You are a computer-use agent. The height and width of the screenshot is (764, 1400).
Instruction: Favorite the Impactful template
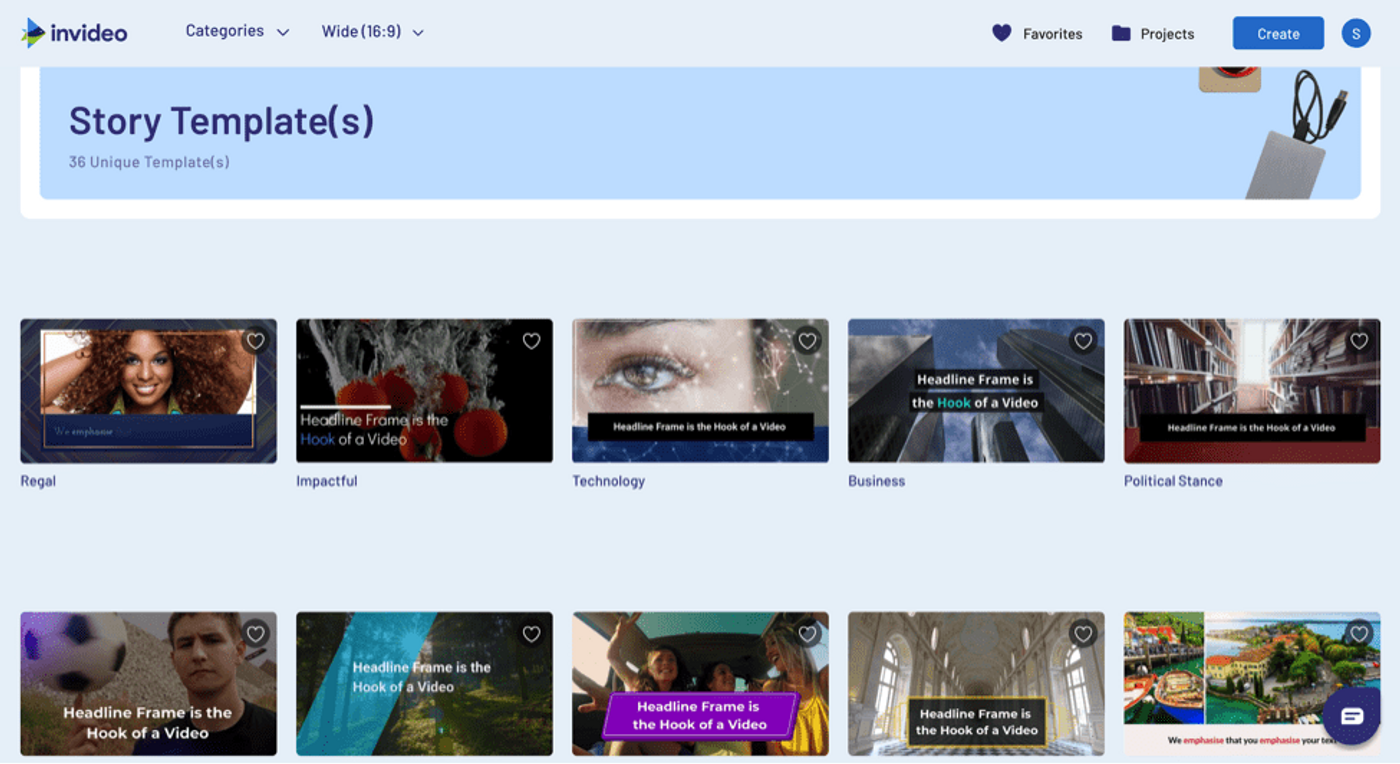click(531, 341)
